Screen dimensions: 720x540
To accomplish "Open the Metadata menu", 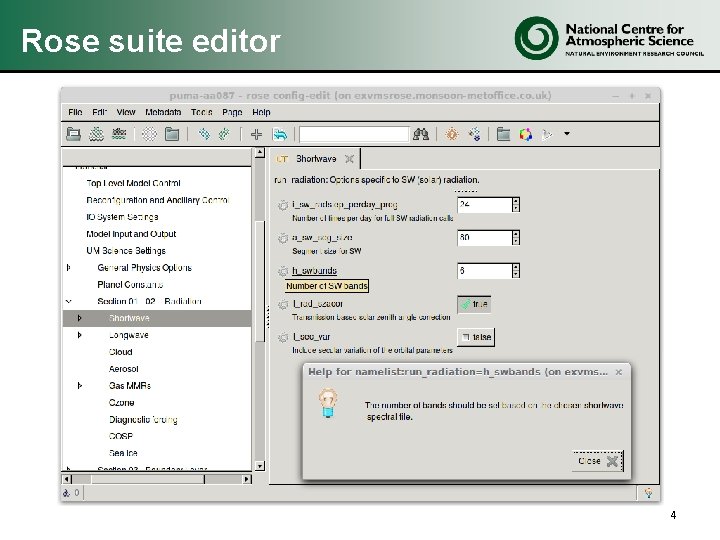I will 163,112.
